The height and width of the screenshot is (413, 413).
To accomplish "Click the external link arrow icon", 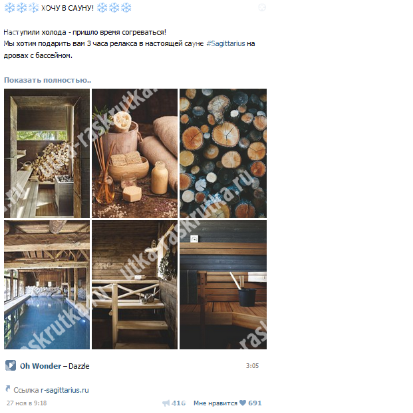I will (8, 389).
